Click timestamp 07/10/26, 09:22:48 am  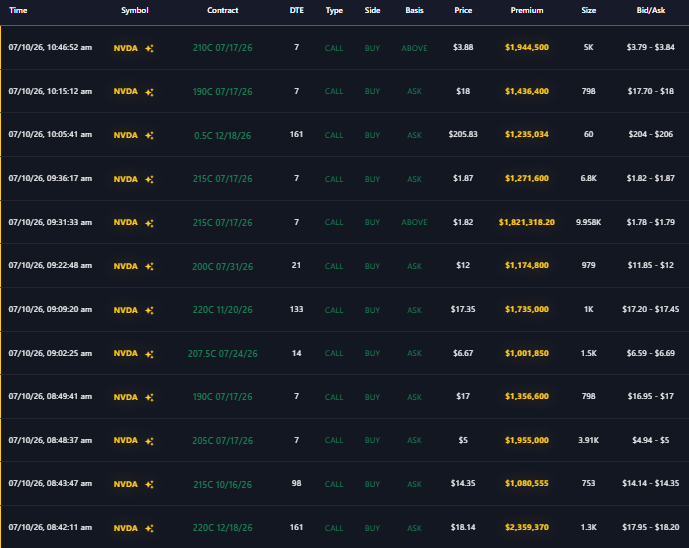click(50, 265)
